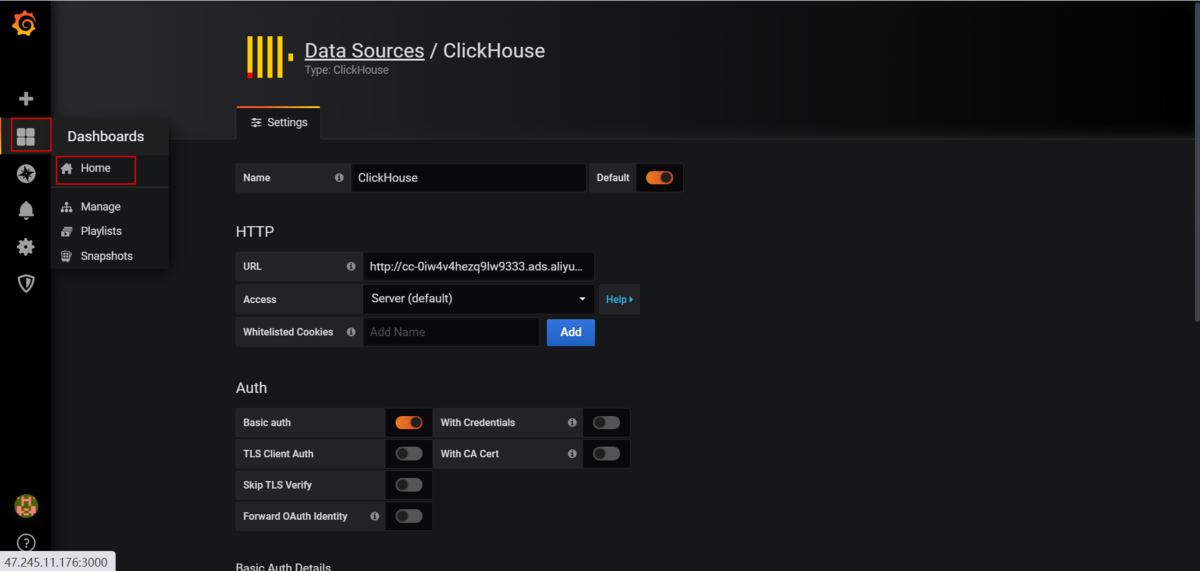Image resolution: width=1200 pixels, height=571 pixels.
Task: Click the Add button for whitelisted cookies
Action: click(x=571, y=332)
